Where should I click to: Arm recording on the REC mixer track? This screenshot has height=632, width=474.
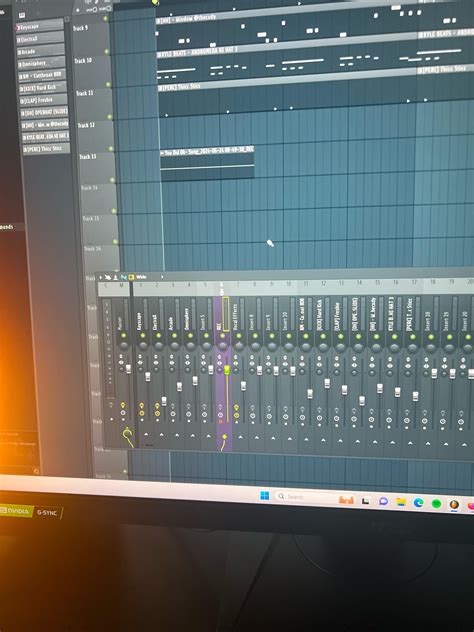220,422
